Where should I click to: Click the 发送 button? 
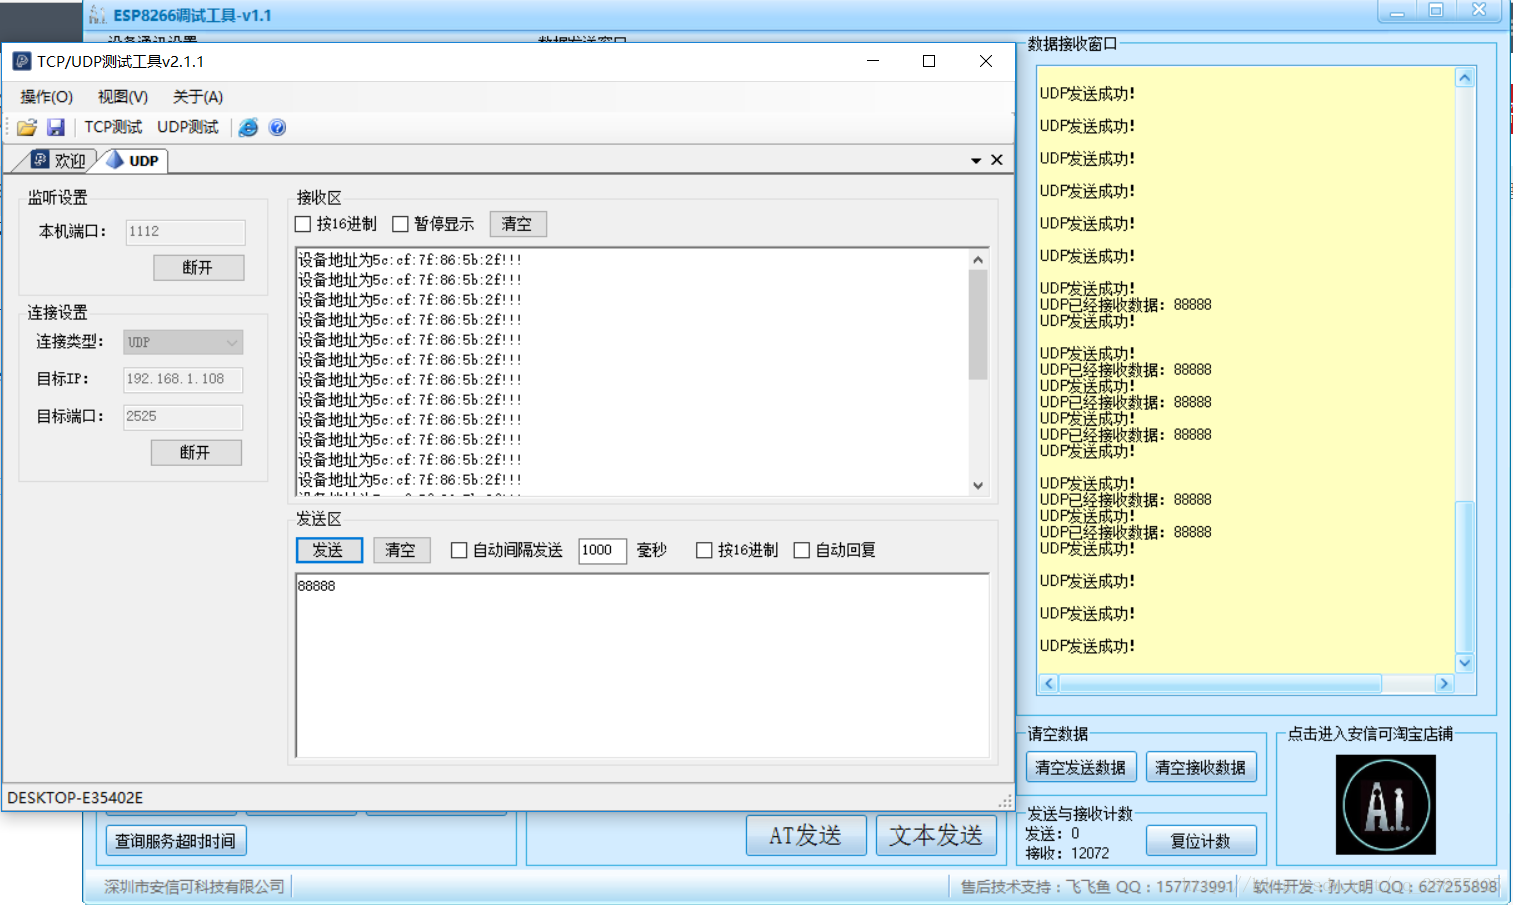[x=329, y=550]
